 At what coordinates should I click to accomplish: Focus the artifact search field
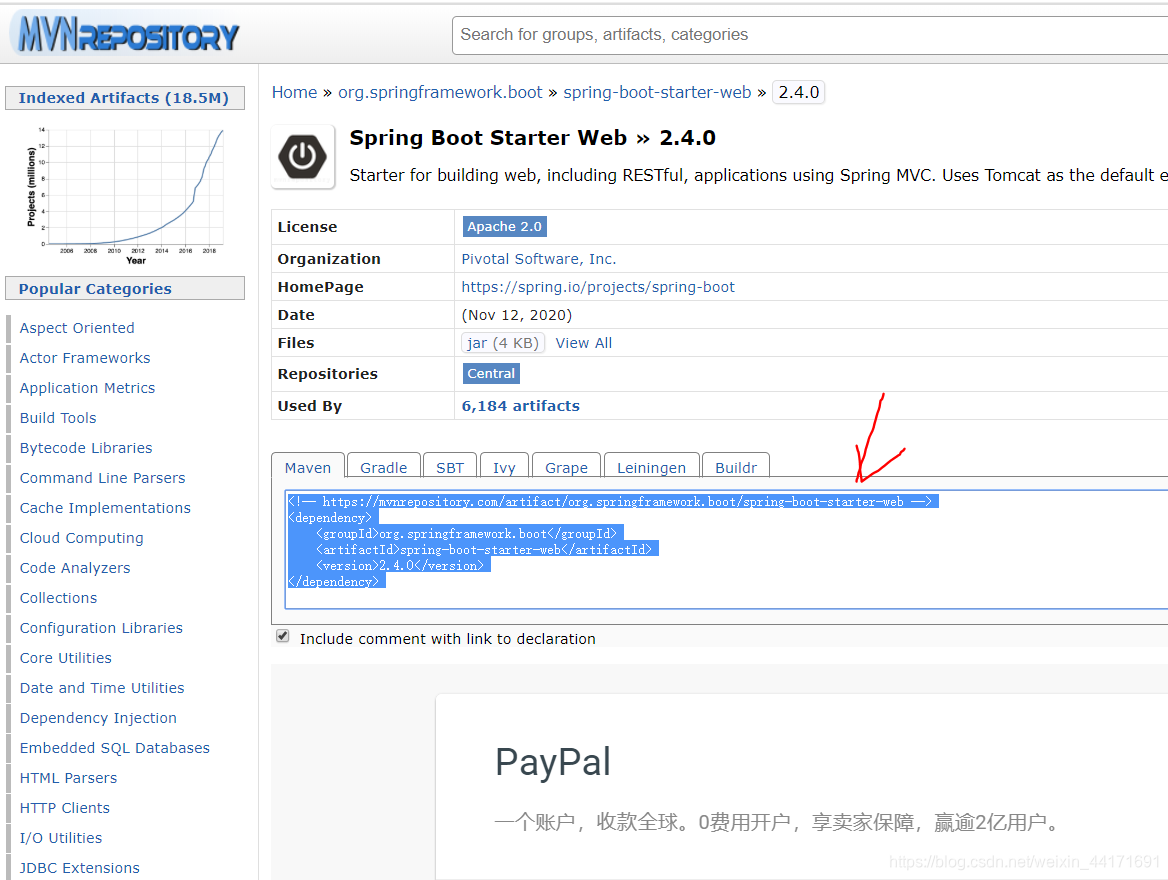(x=810, y=35)
